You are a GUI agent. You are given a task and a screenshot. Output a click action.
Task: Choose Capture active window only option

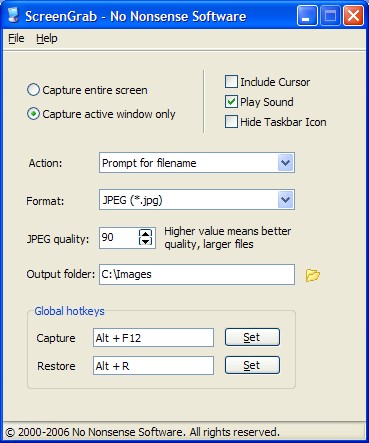[x=33, y=114]
